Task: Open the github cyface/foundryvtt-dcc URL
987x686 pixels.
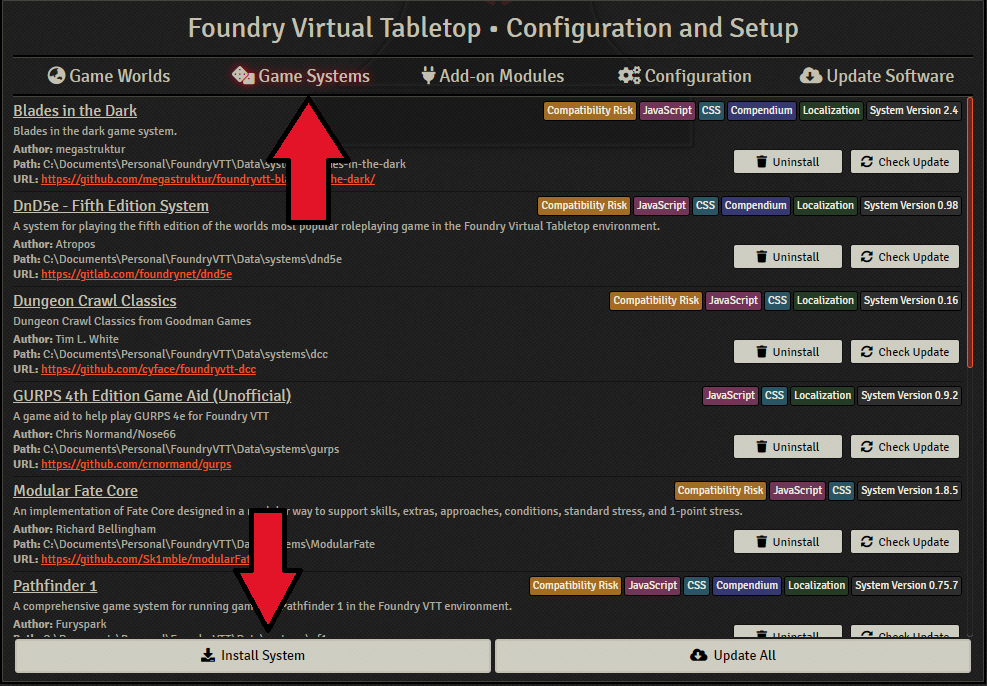Action: click(149, 369)
